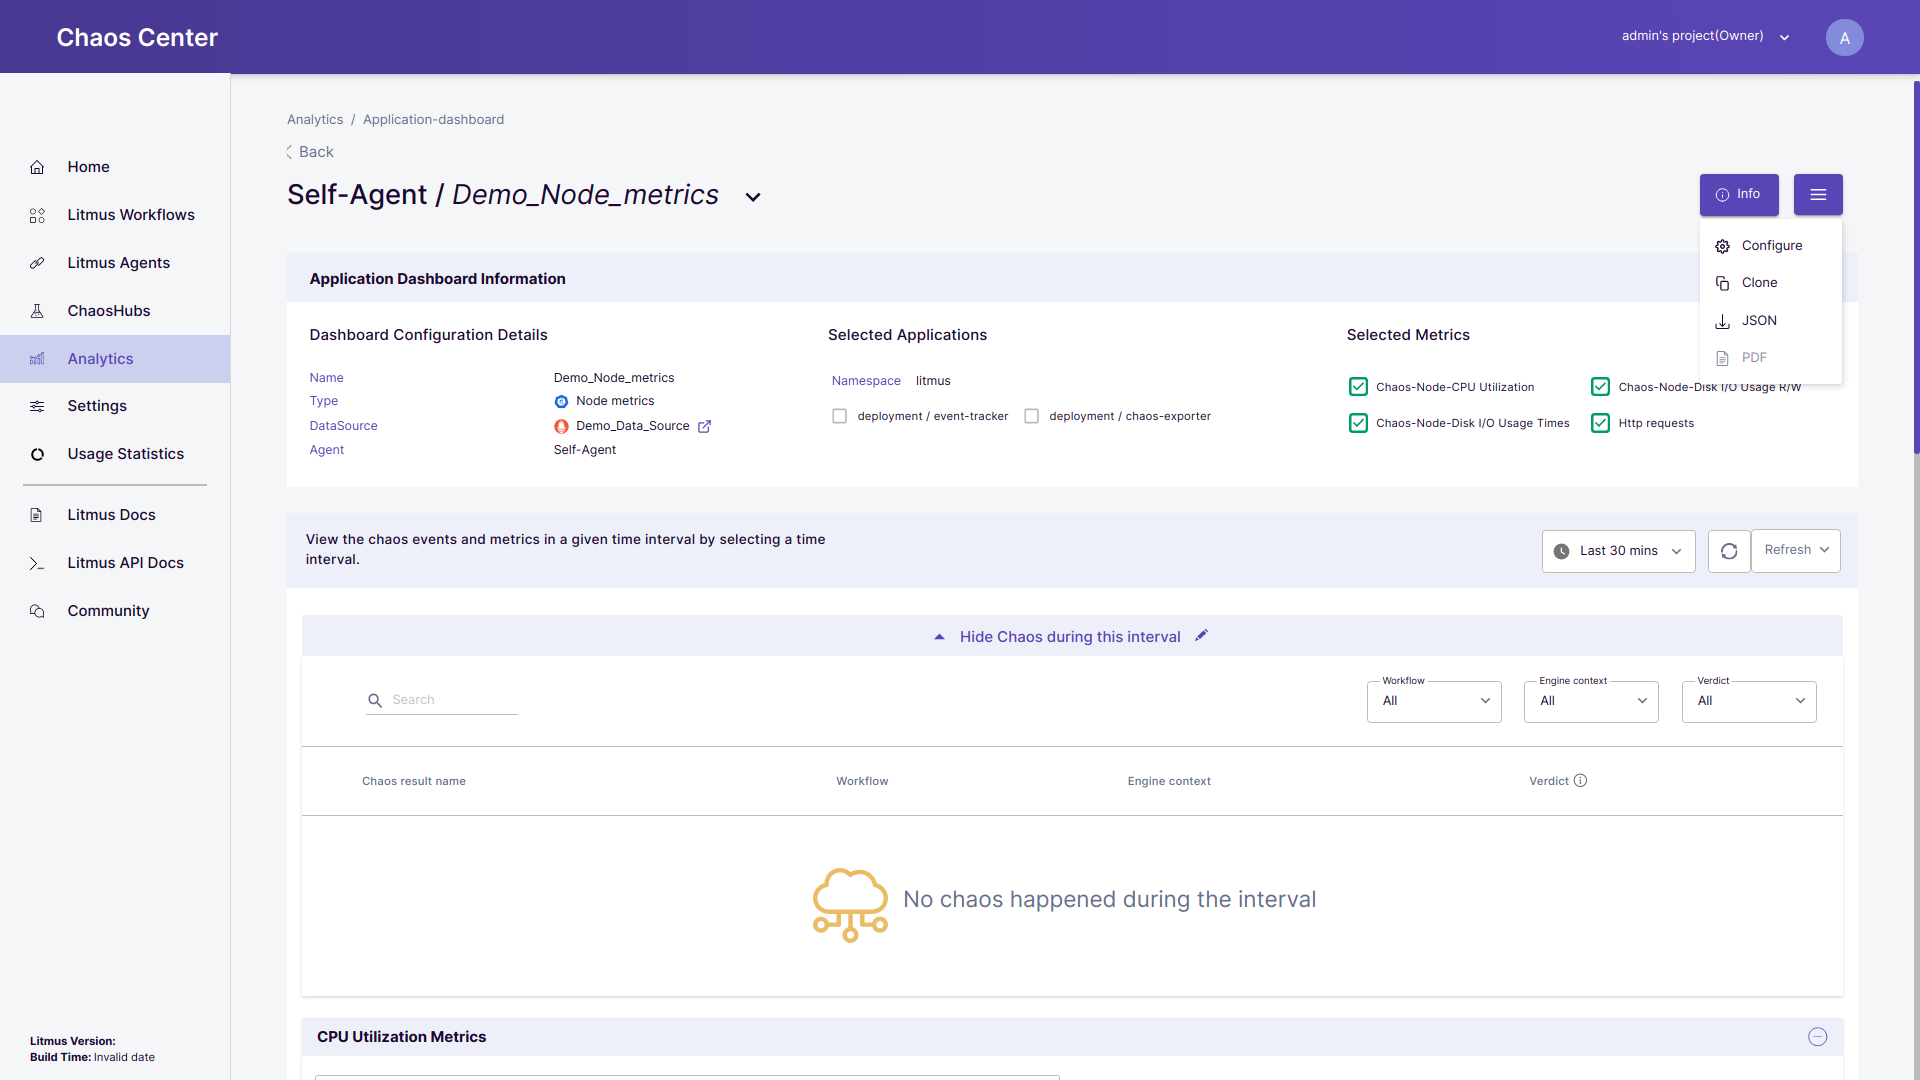
Task: Click the hamburger menu icon button
Action: click(1817, 195)
